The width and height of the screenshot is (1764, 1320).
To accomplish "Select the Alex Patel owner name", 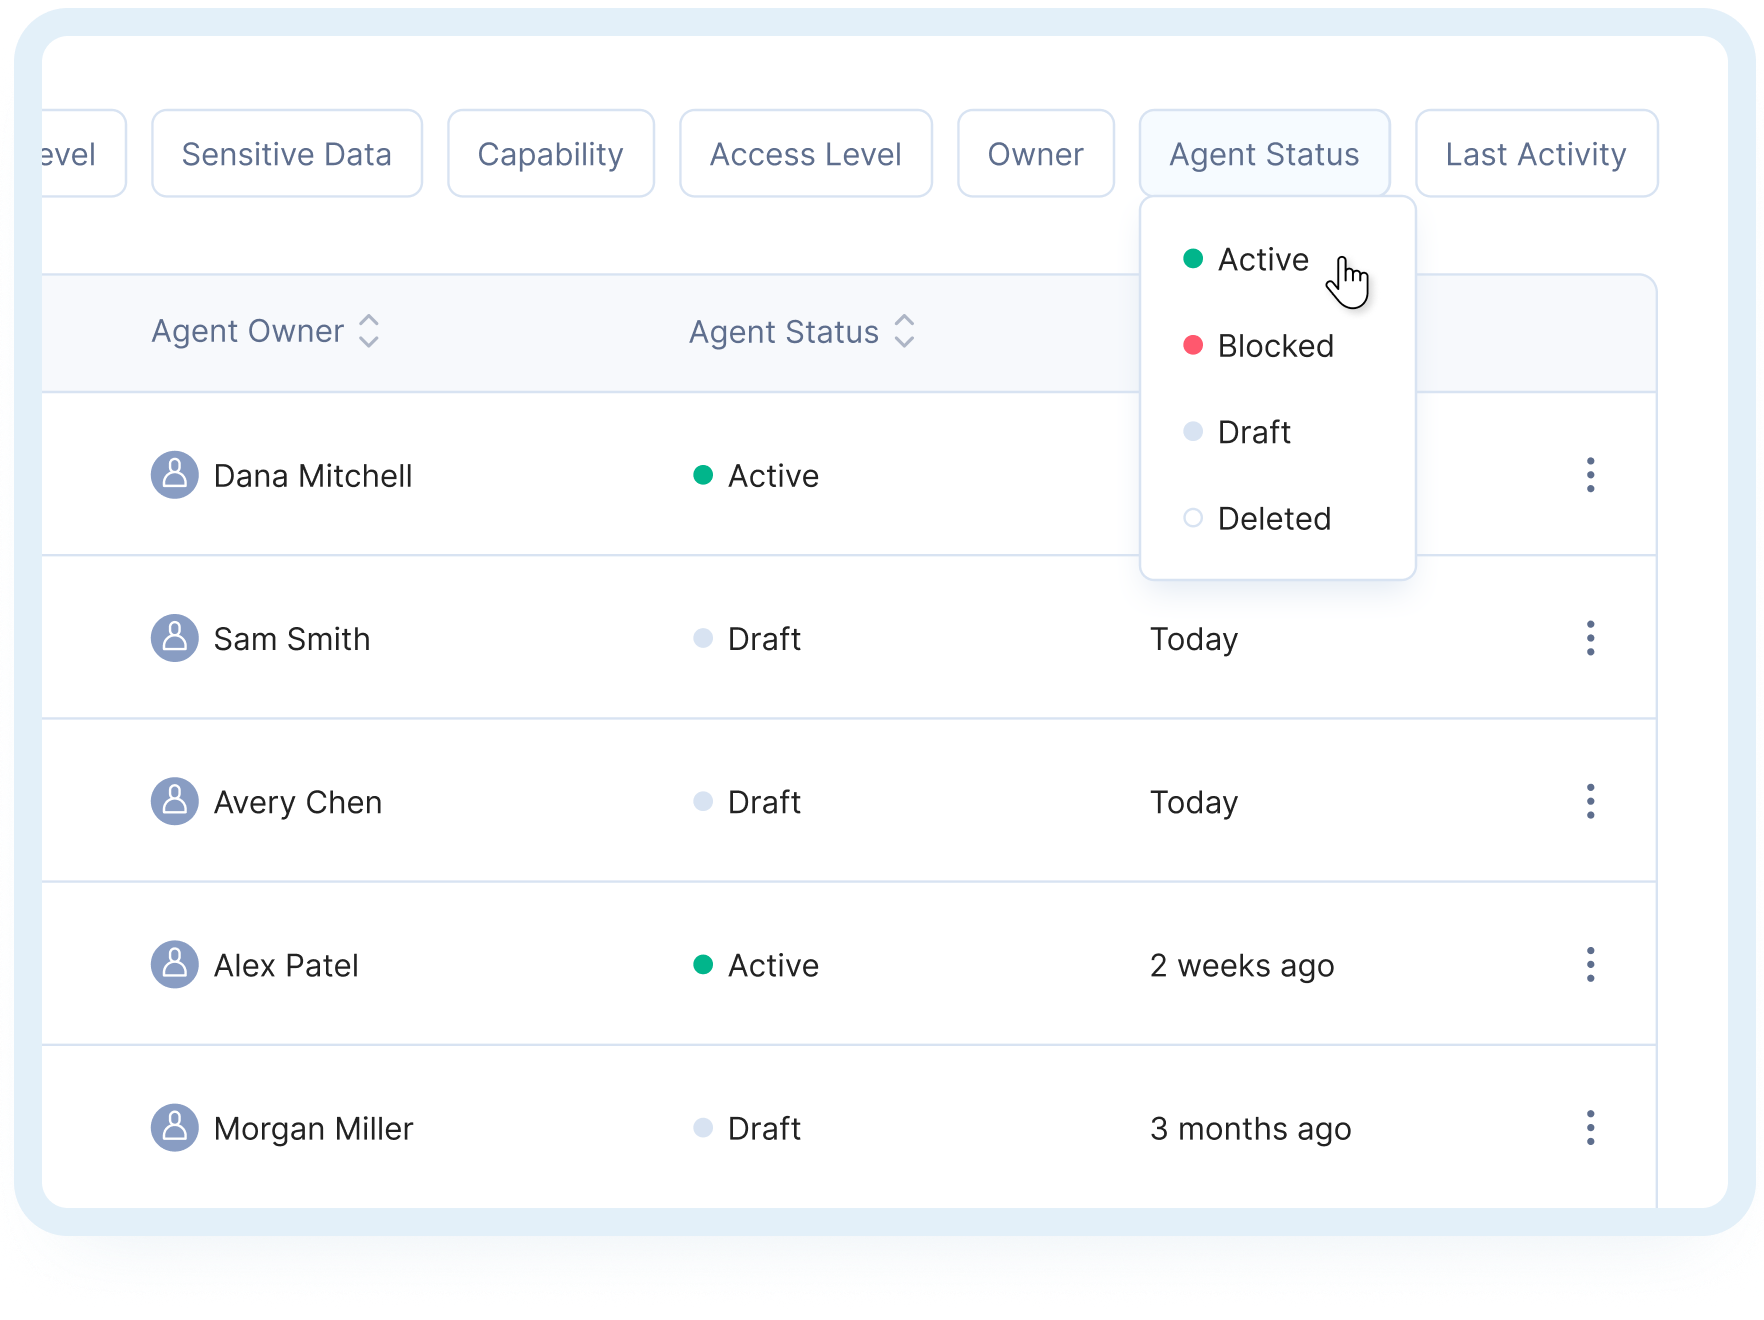I will [x=286, y=964].
